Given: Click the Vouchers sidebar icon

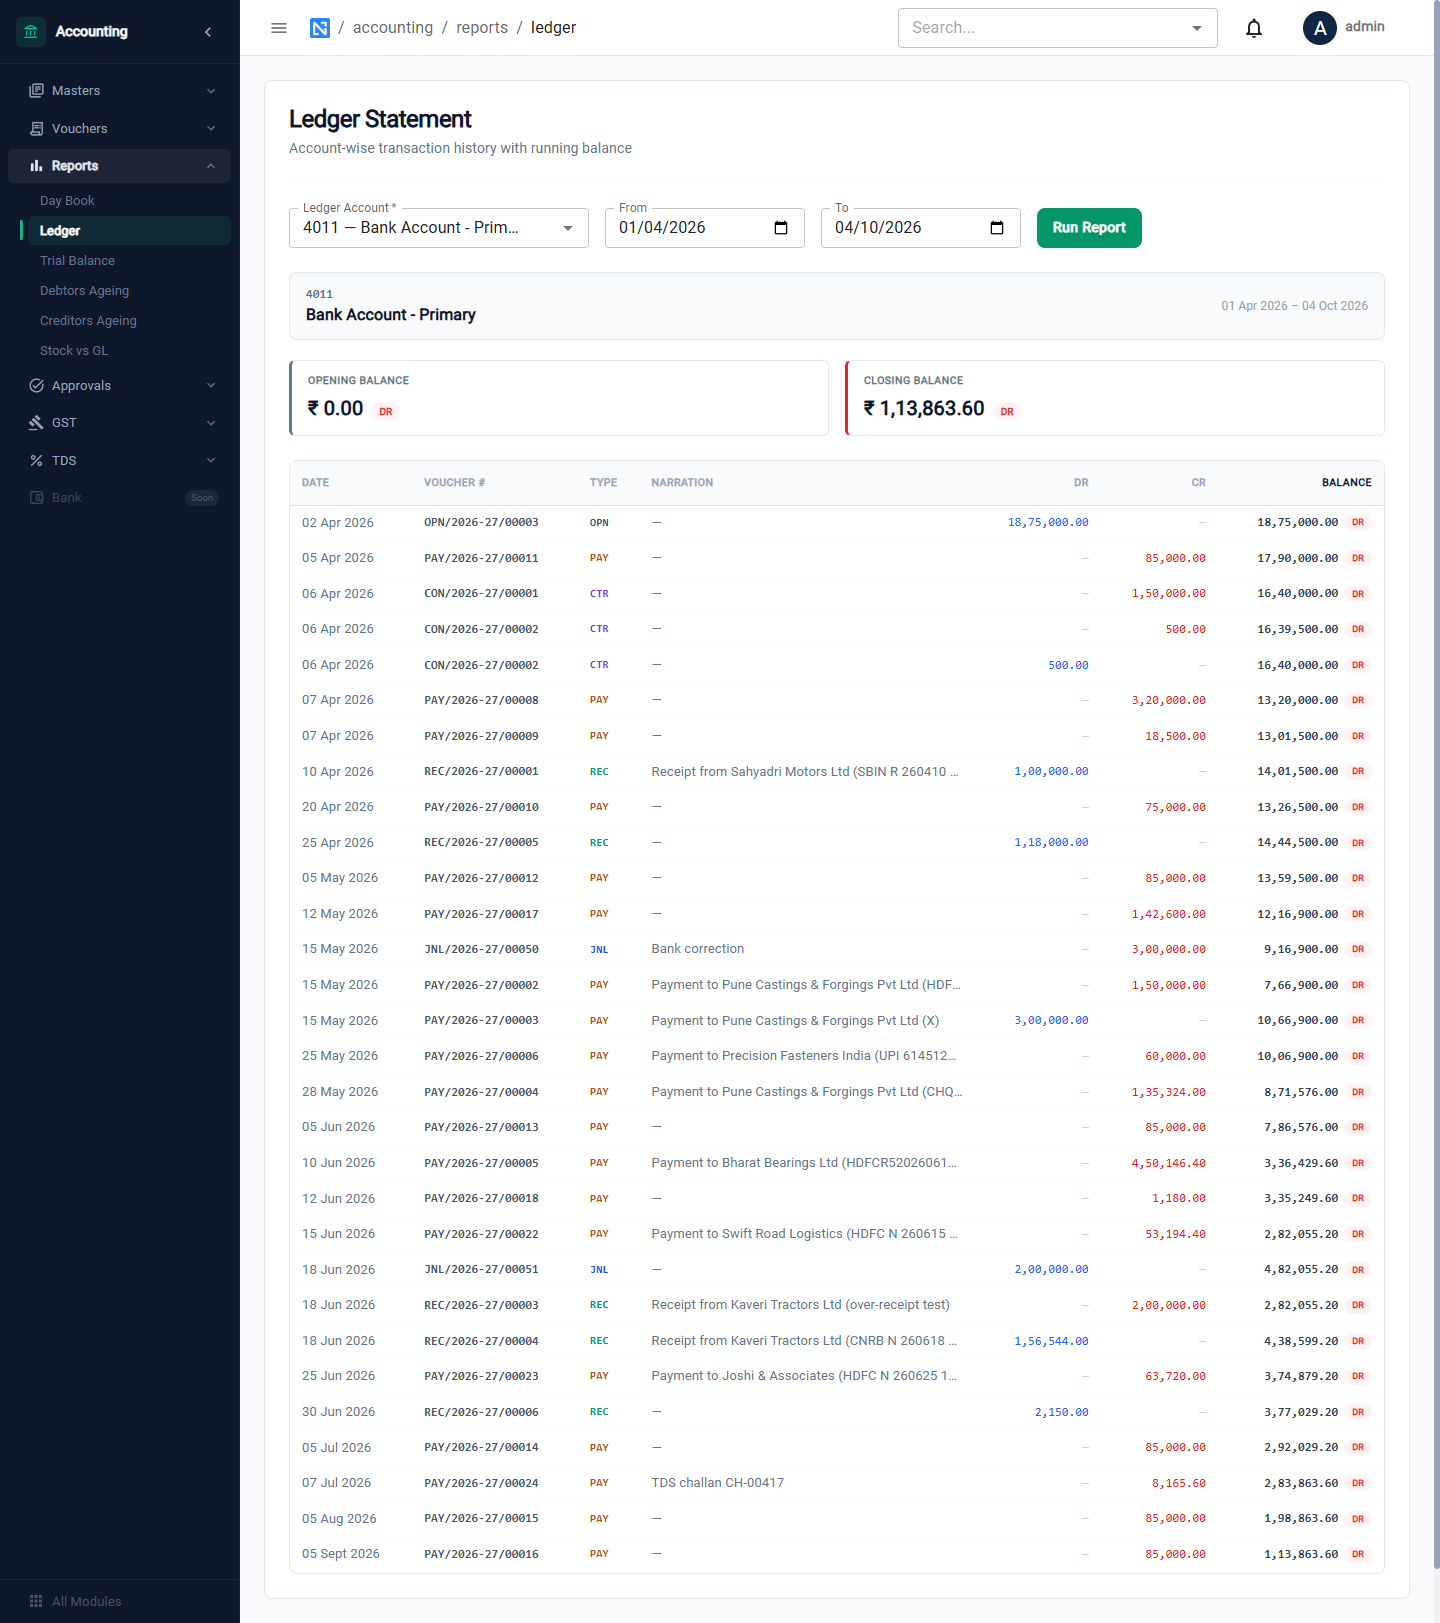Looking at the screenshot, I should (x=37, y=129).
